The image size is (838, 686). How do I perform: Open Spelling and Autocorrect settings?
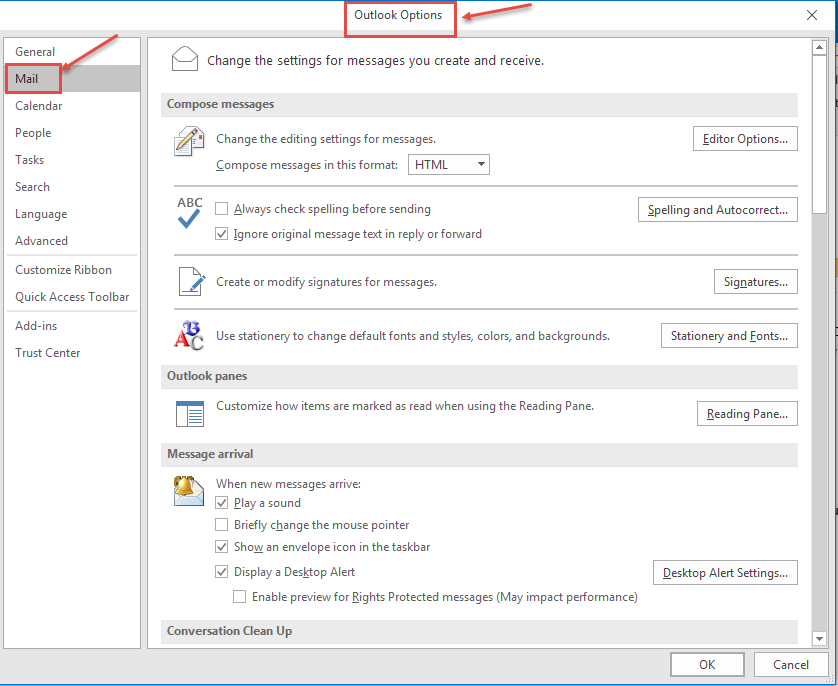pyautogui.click(x=718, y=209)
